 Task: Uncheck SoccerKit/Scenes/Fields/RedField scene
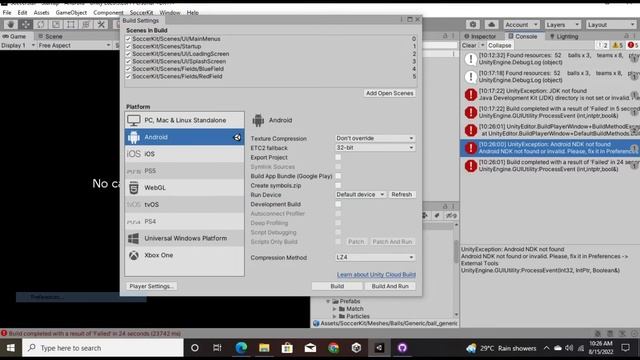[x=128, y=76]
